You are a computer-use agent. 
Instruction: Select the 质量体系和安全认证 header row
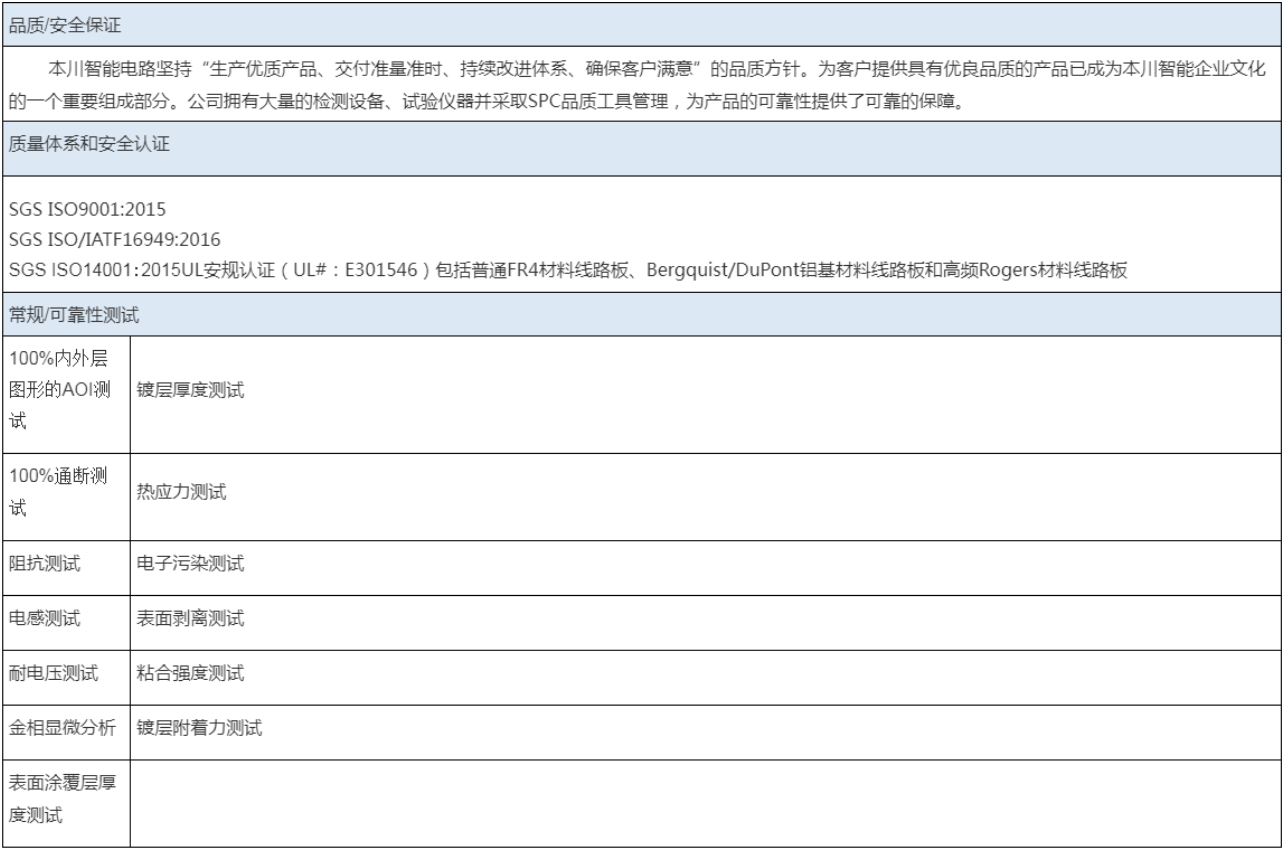click(89, 144)
